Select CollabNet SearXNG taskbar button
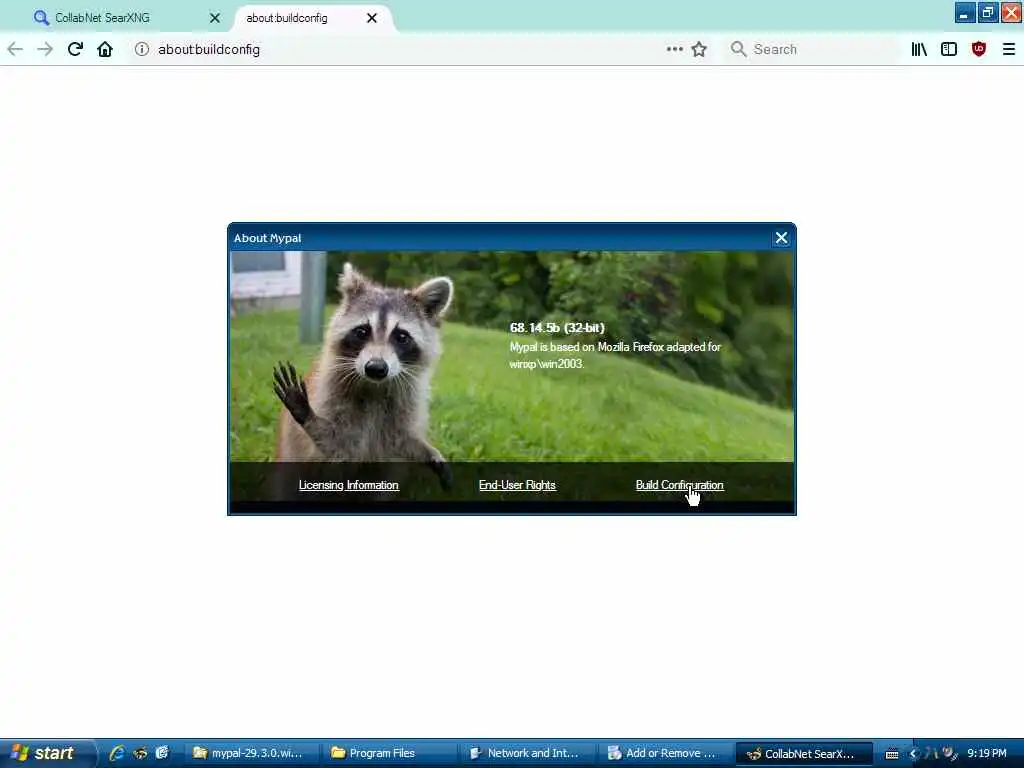 [x=804, y=753]
